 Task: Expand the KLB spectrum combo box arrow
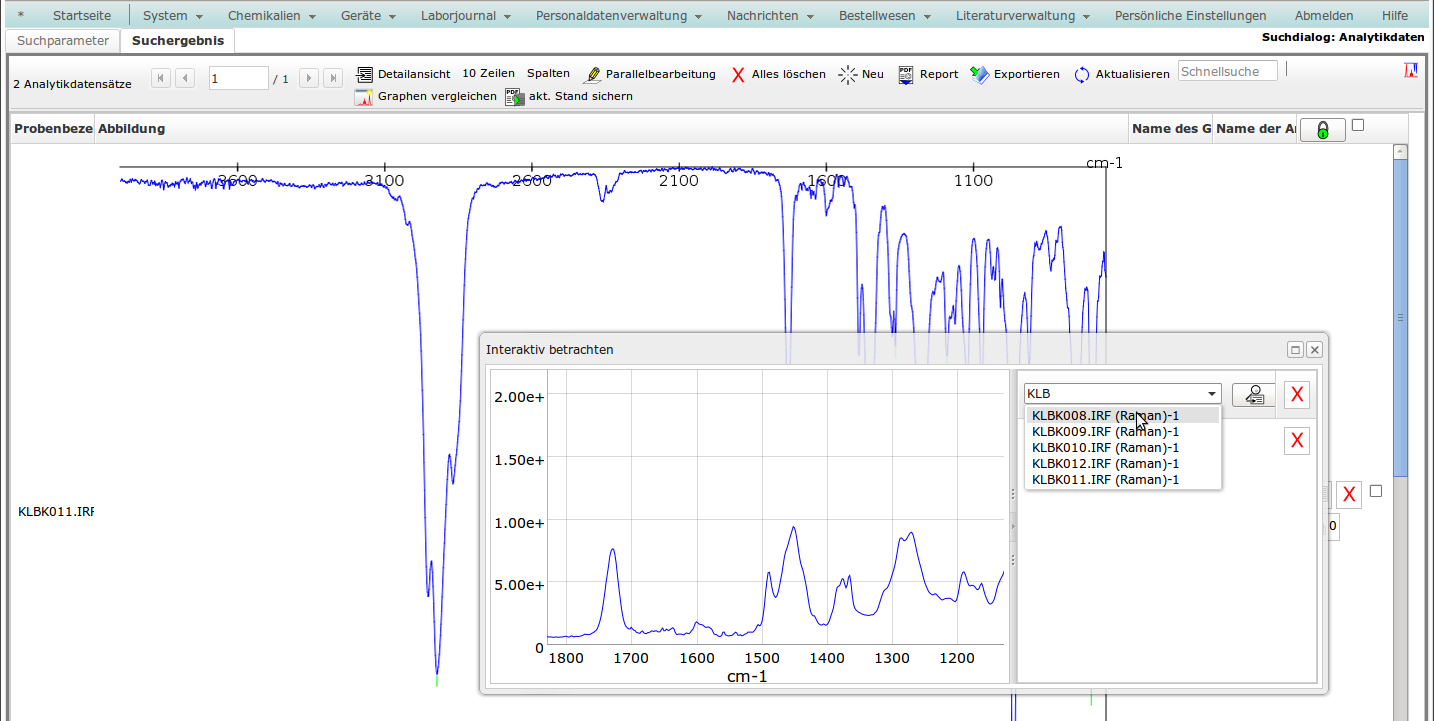click(1212, 394)
